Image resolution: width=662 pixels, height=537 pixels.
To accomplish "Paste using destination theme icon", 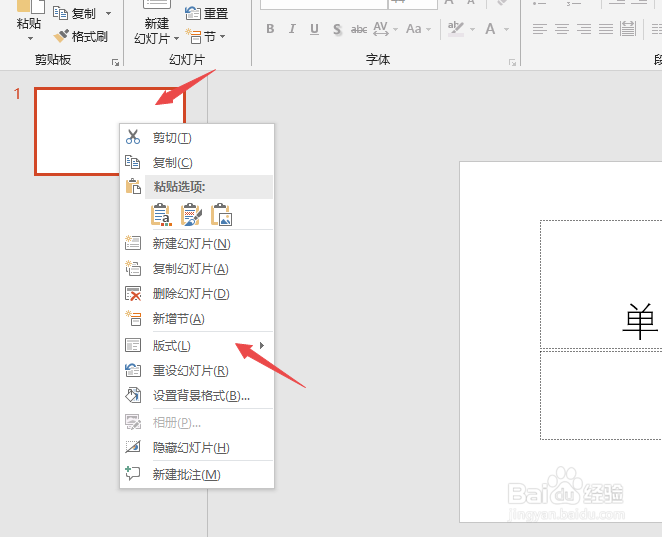I will coord(161,214).
